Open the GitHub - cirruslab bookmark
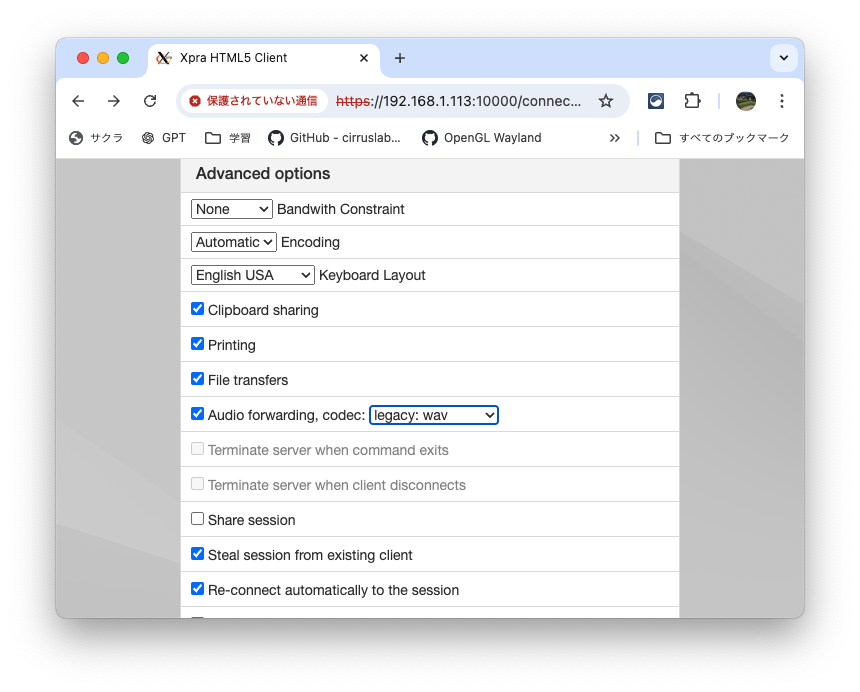This screenshot has width=860, height=692. click(334, 138)
